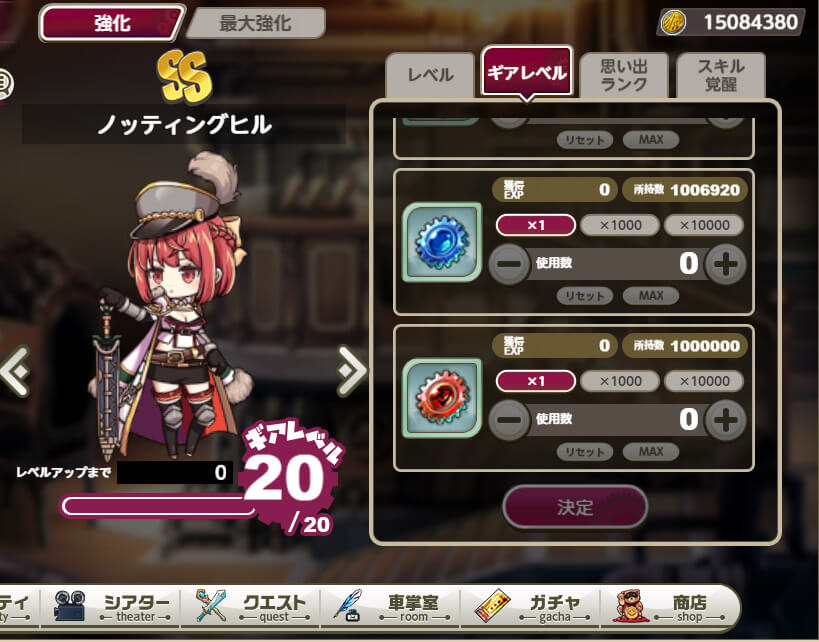Show previous character with left chevron
Viewport: 819px width, 642px height.
pos(16,371)
